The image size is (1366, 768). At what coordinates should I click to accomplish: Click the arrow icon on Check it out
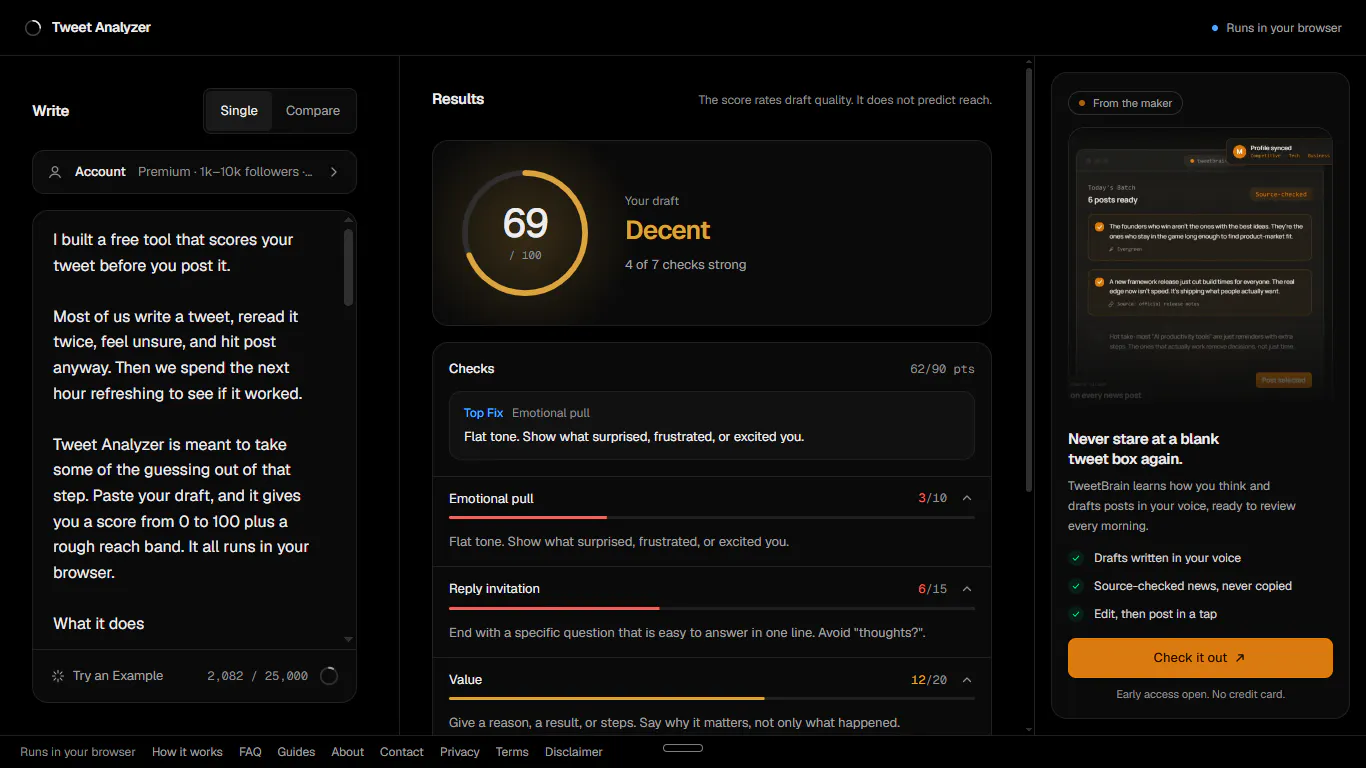point(1240,658)
